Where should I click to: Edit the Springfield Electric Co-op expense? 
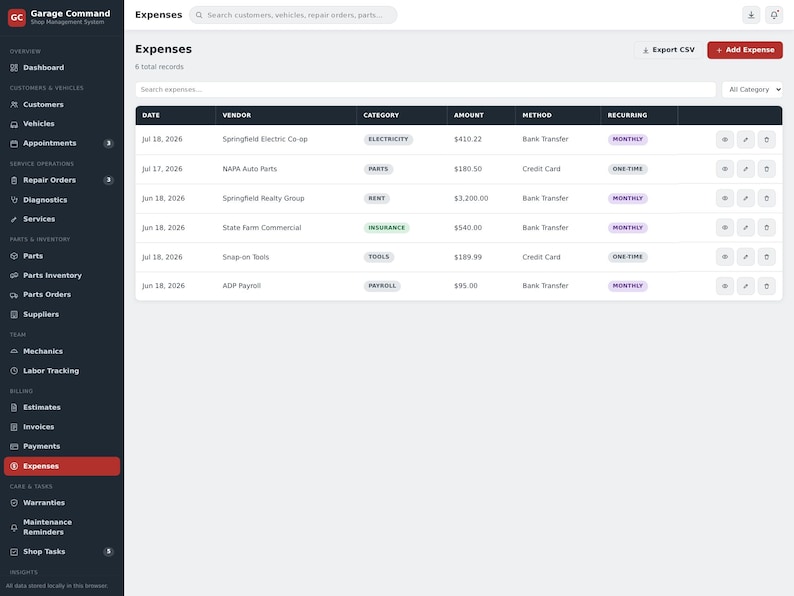tap(745, 140)
